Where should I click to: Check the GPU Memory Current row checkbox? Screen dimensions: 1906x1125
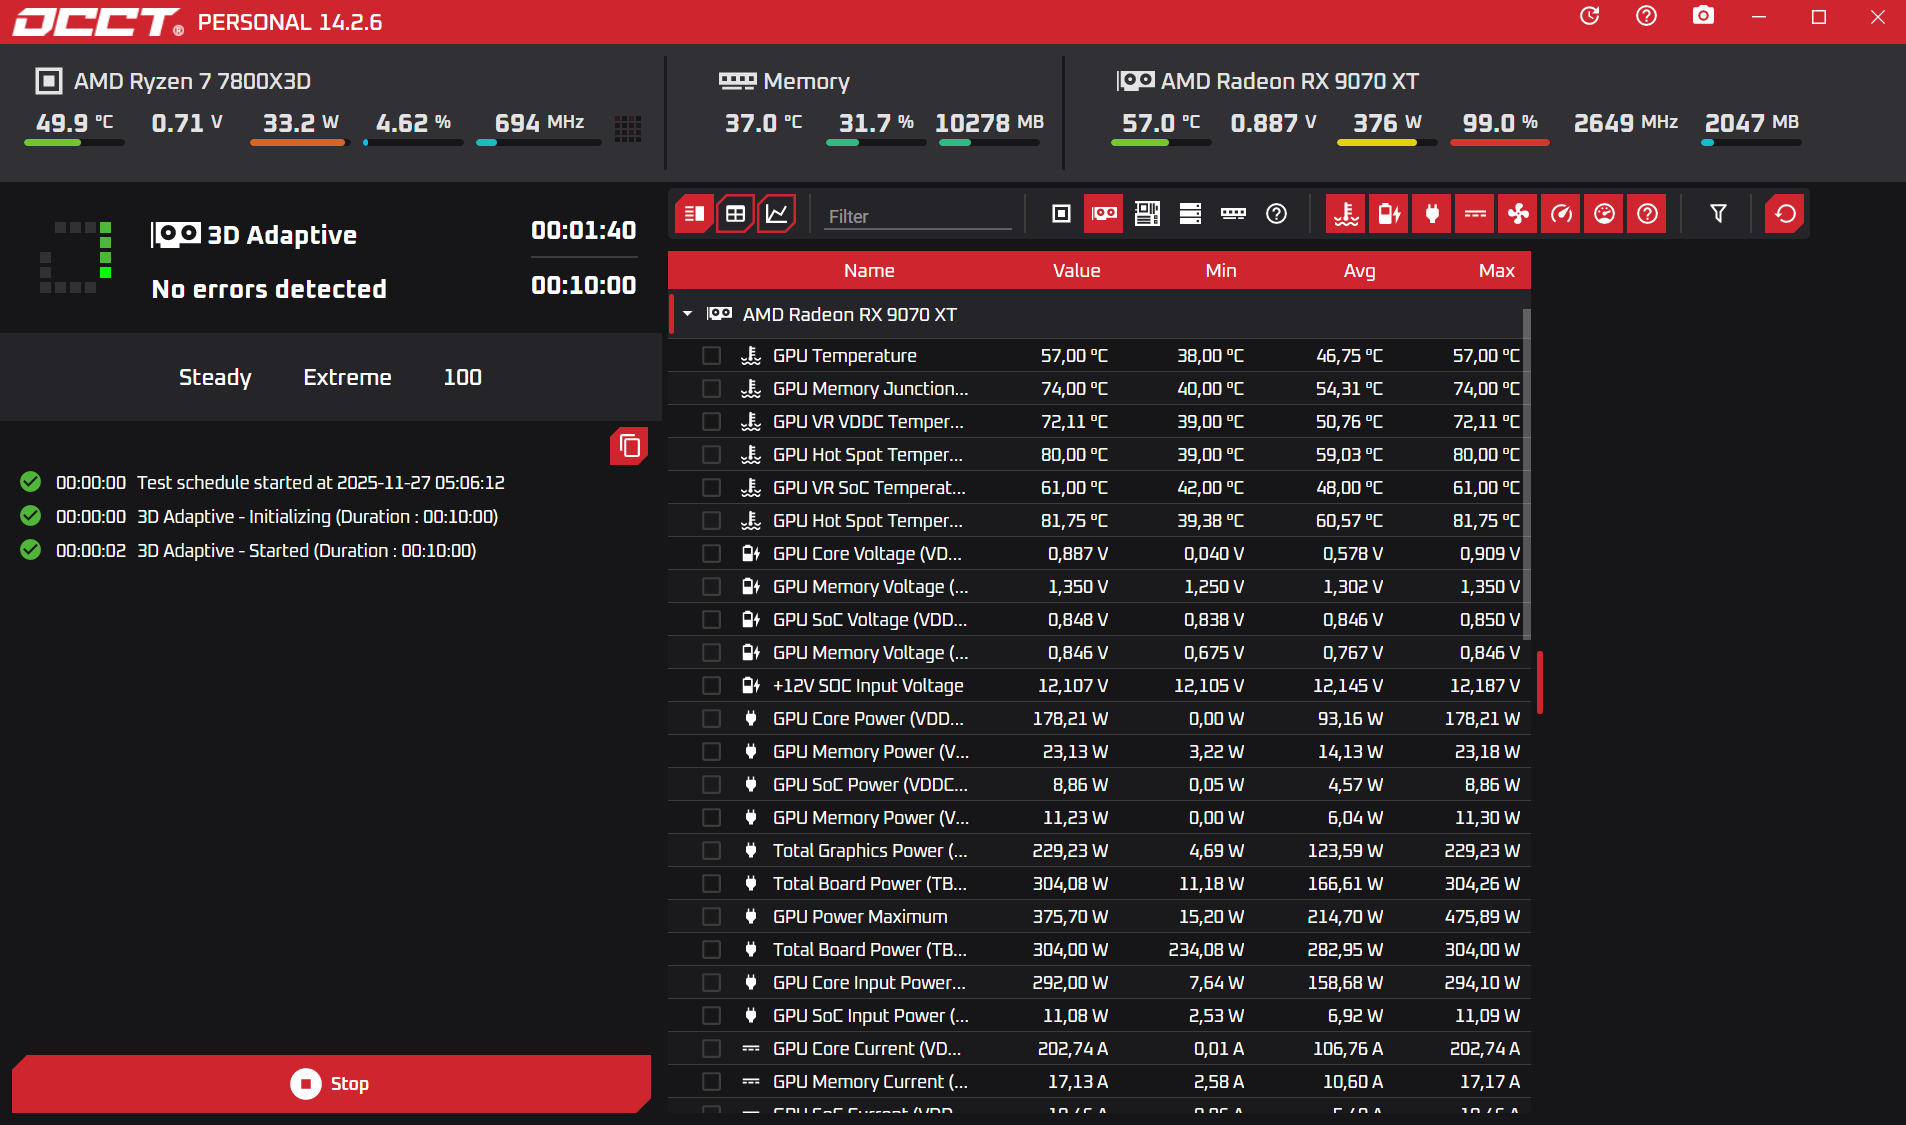(x=711, y=1082)
